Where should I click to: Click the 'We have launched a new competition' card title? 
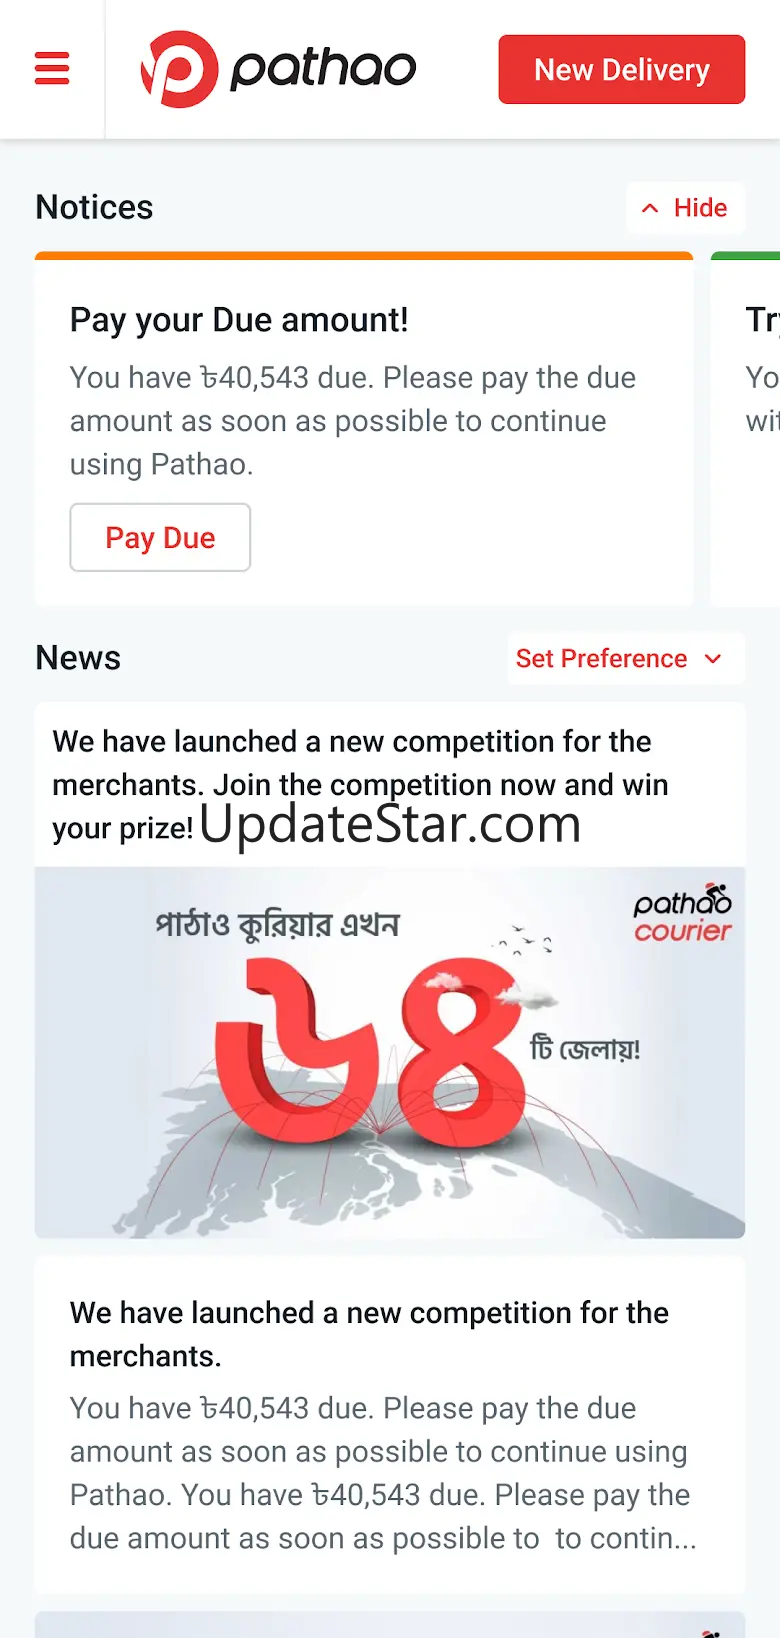pos(369,1334)
